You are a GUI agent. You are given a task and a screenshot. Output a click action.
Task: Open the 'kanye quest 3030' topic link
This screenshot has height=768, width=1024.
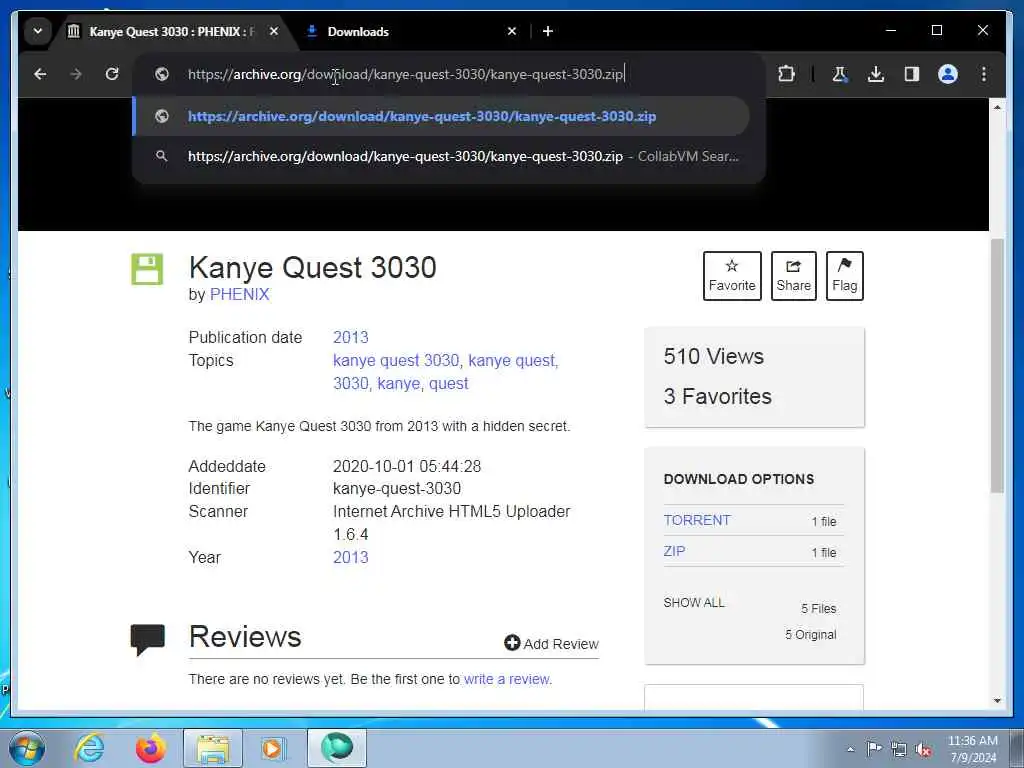[396, 360]
